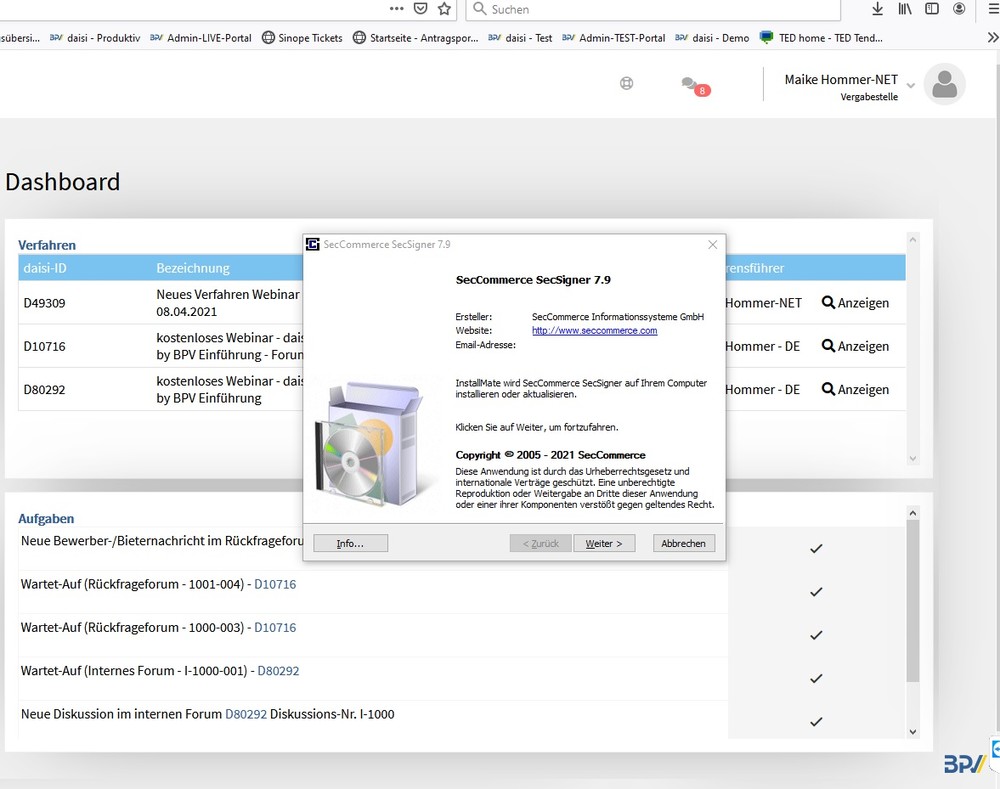Click the user profile avatar
Image resolution: width=1000 pixels, height=789 pixels.
click(x=945, y=84)
